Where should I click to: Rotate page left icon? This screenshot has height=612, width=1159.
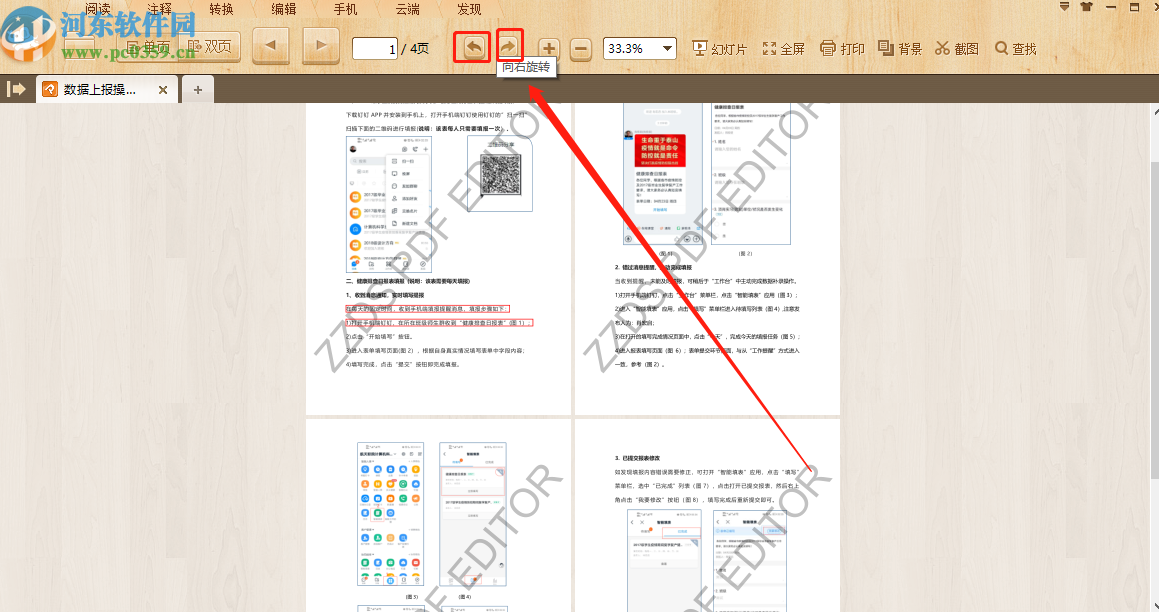tap(473, 48)
